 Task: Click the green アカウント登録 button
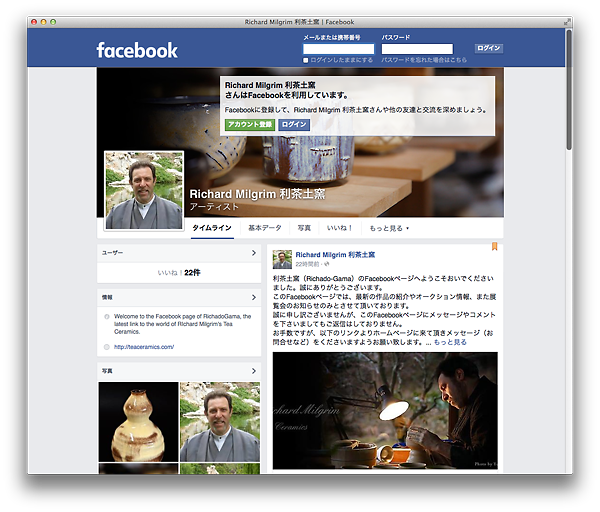click(x=250, y=125)
